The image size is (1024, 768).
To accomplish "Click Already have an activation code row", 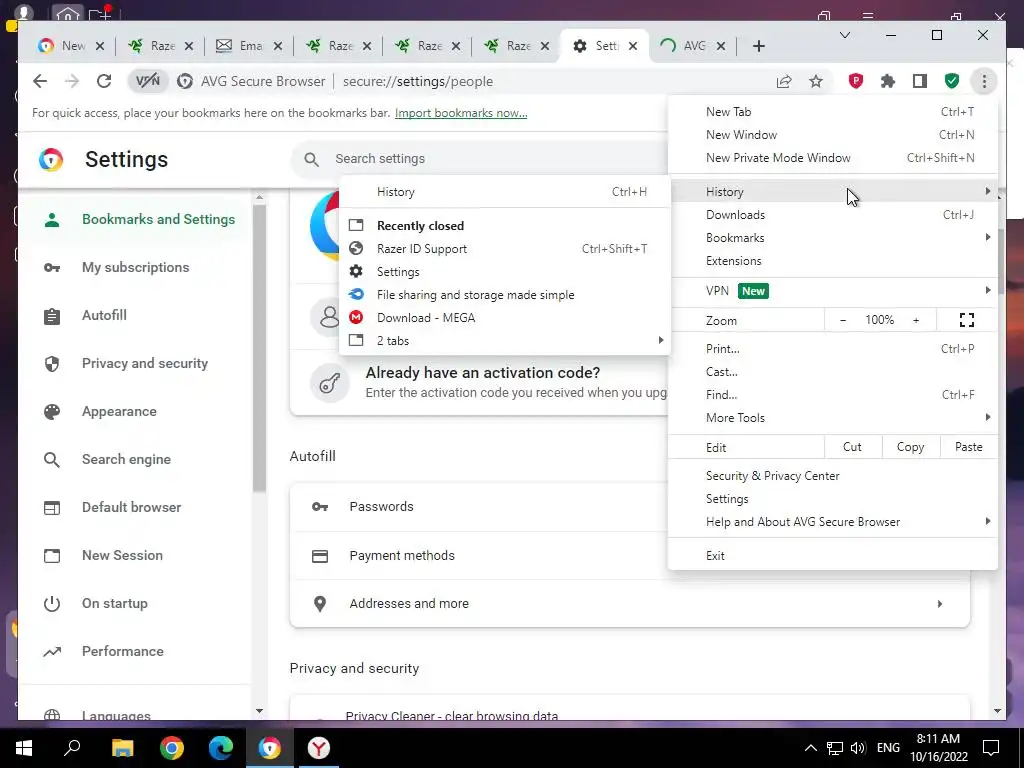I will [479, 383].
